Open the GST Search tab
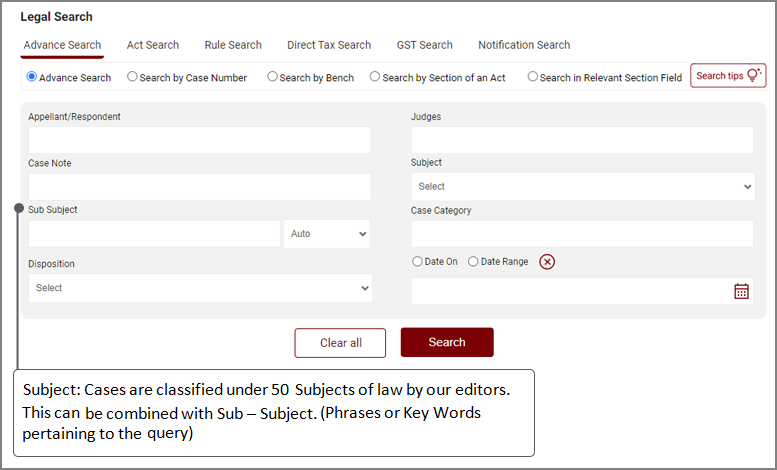 [424, 45]
